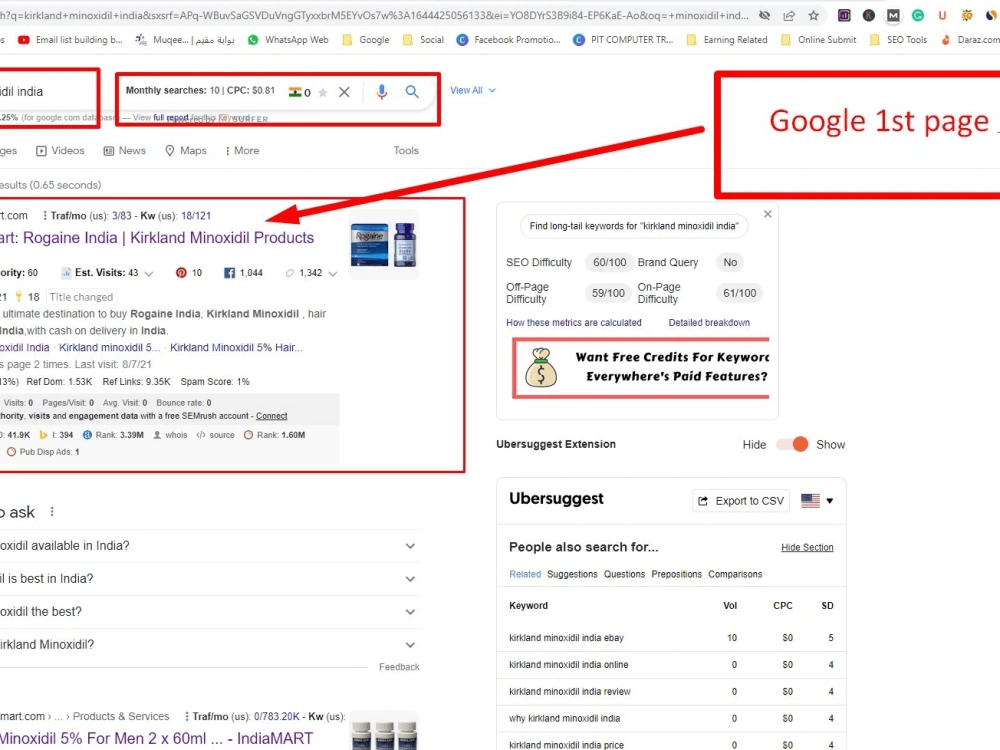This screenshot has width=1000, height=750.
Task: Open the SEO Tools bookmark folder
Action: pos(898,40)
